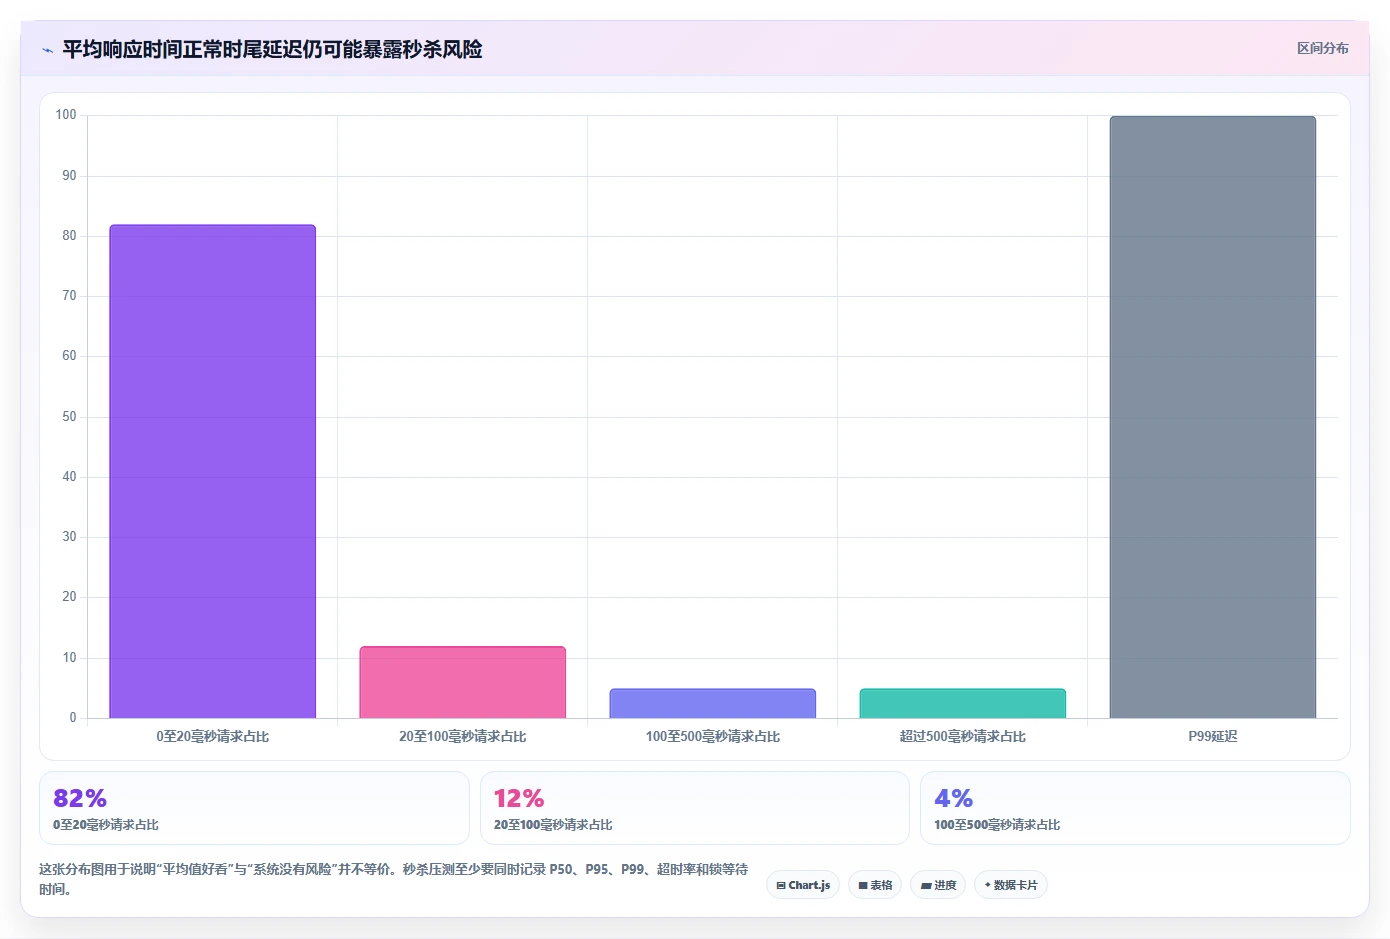The image size is (1390, 939).
Task: Click the 4% value text
Action: 953,798
